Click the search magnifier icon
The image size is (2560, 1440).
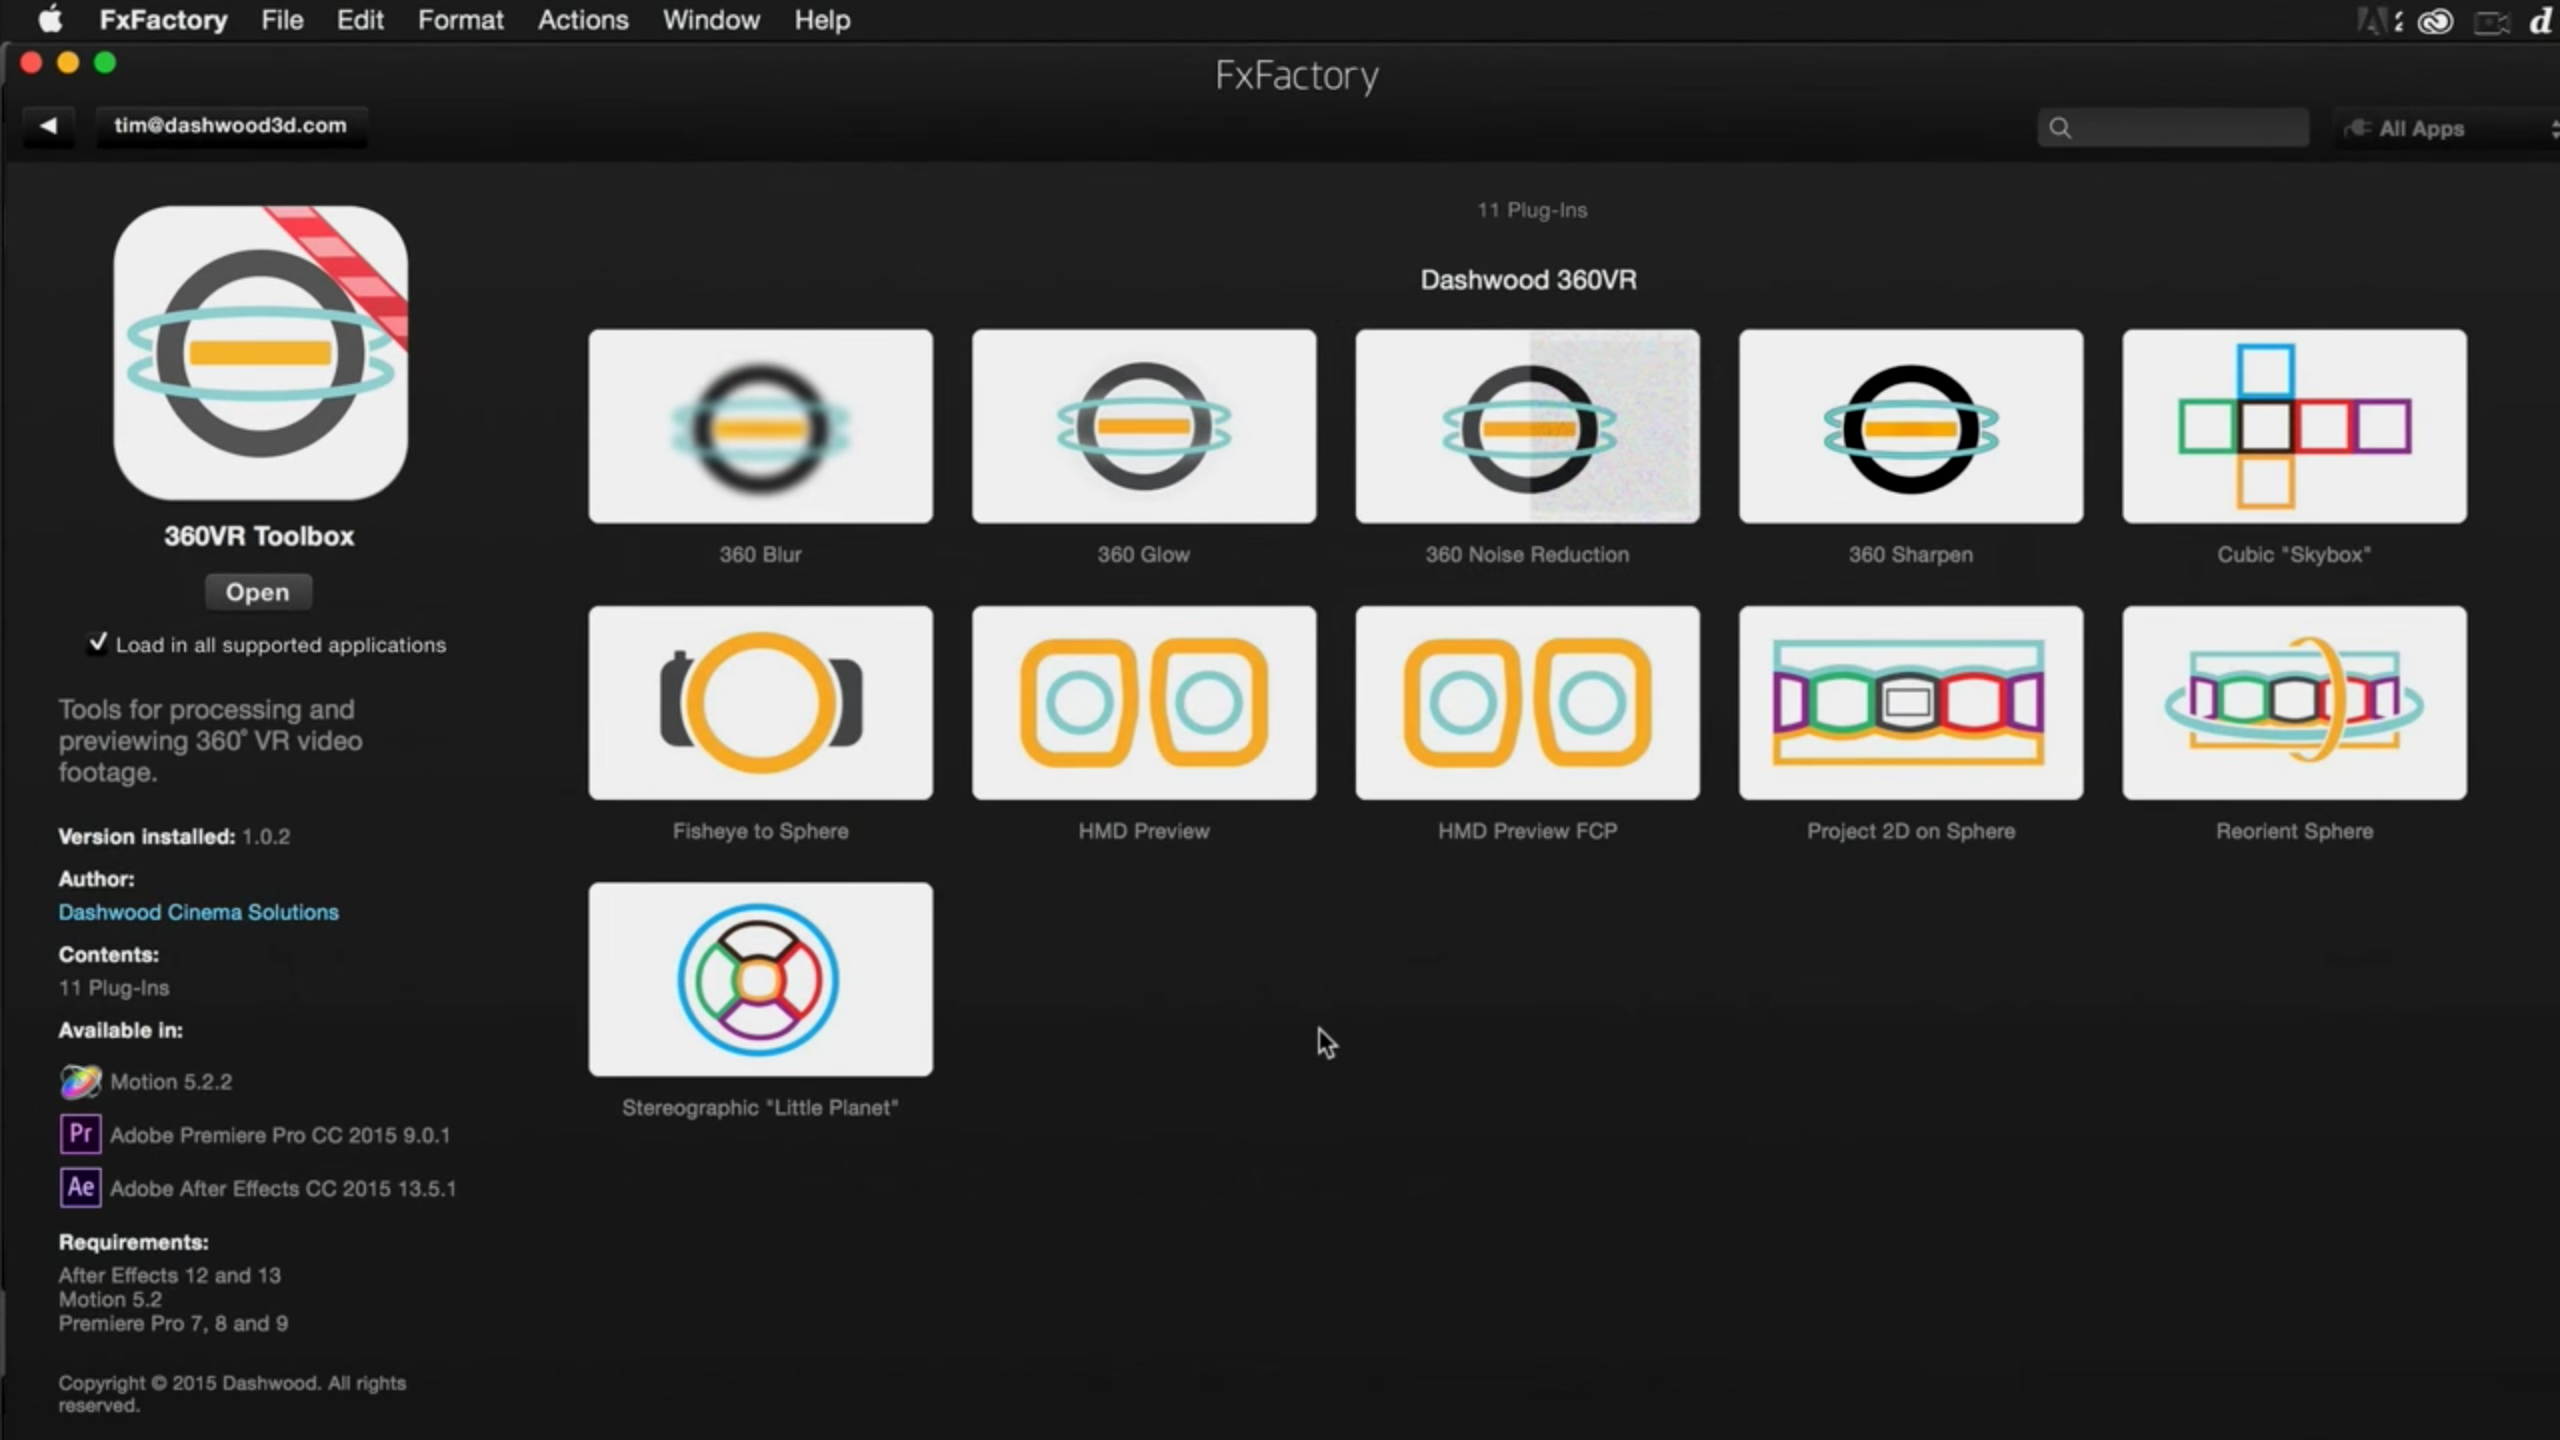[2060, 128]
